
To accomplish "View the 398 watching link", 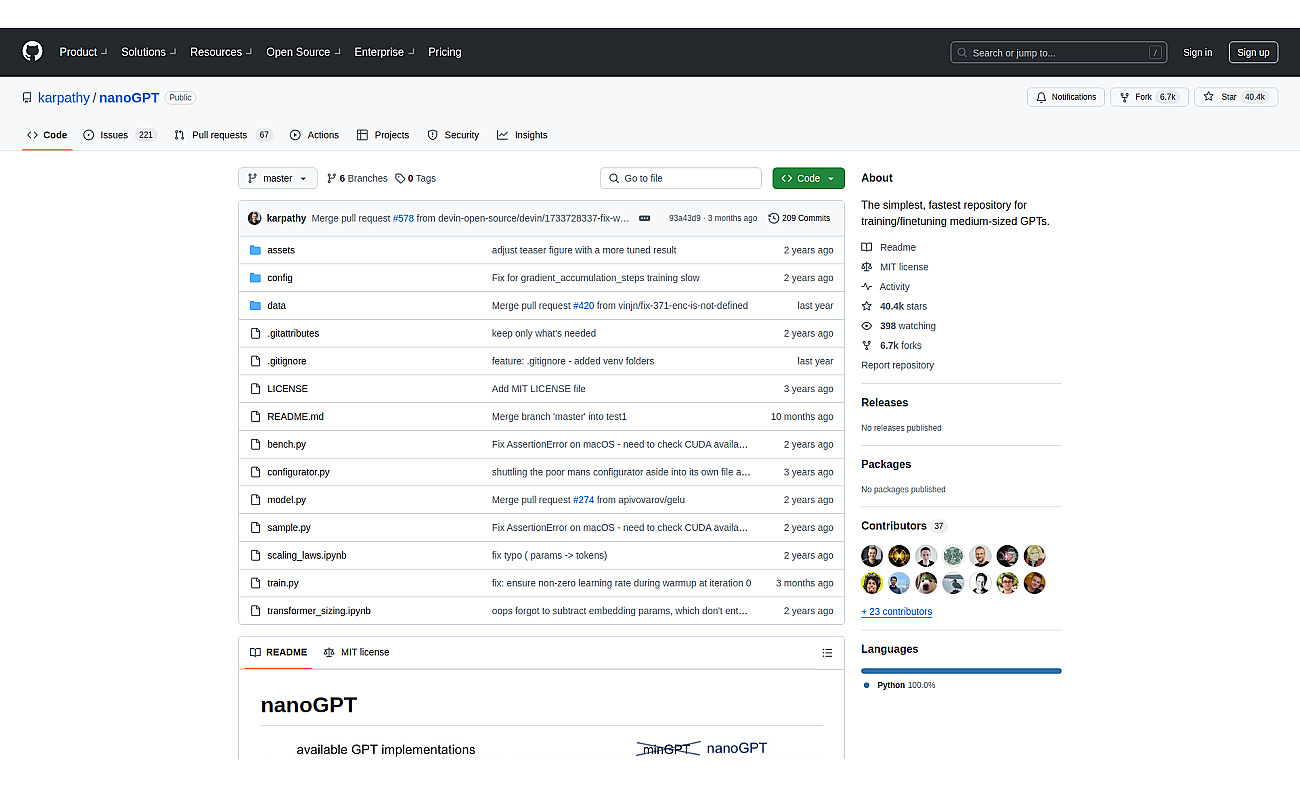I will pyautogui.click(x=899, y=326).
